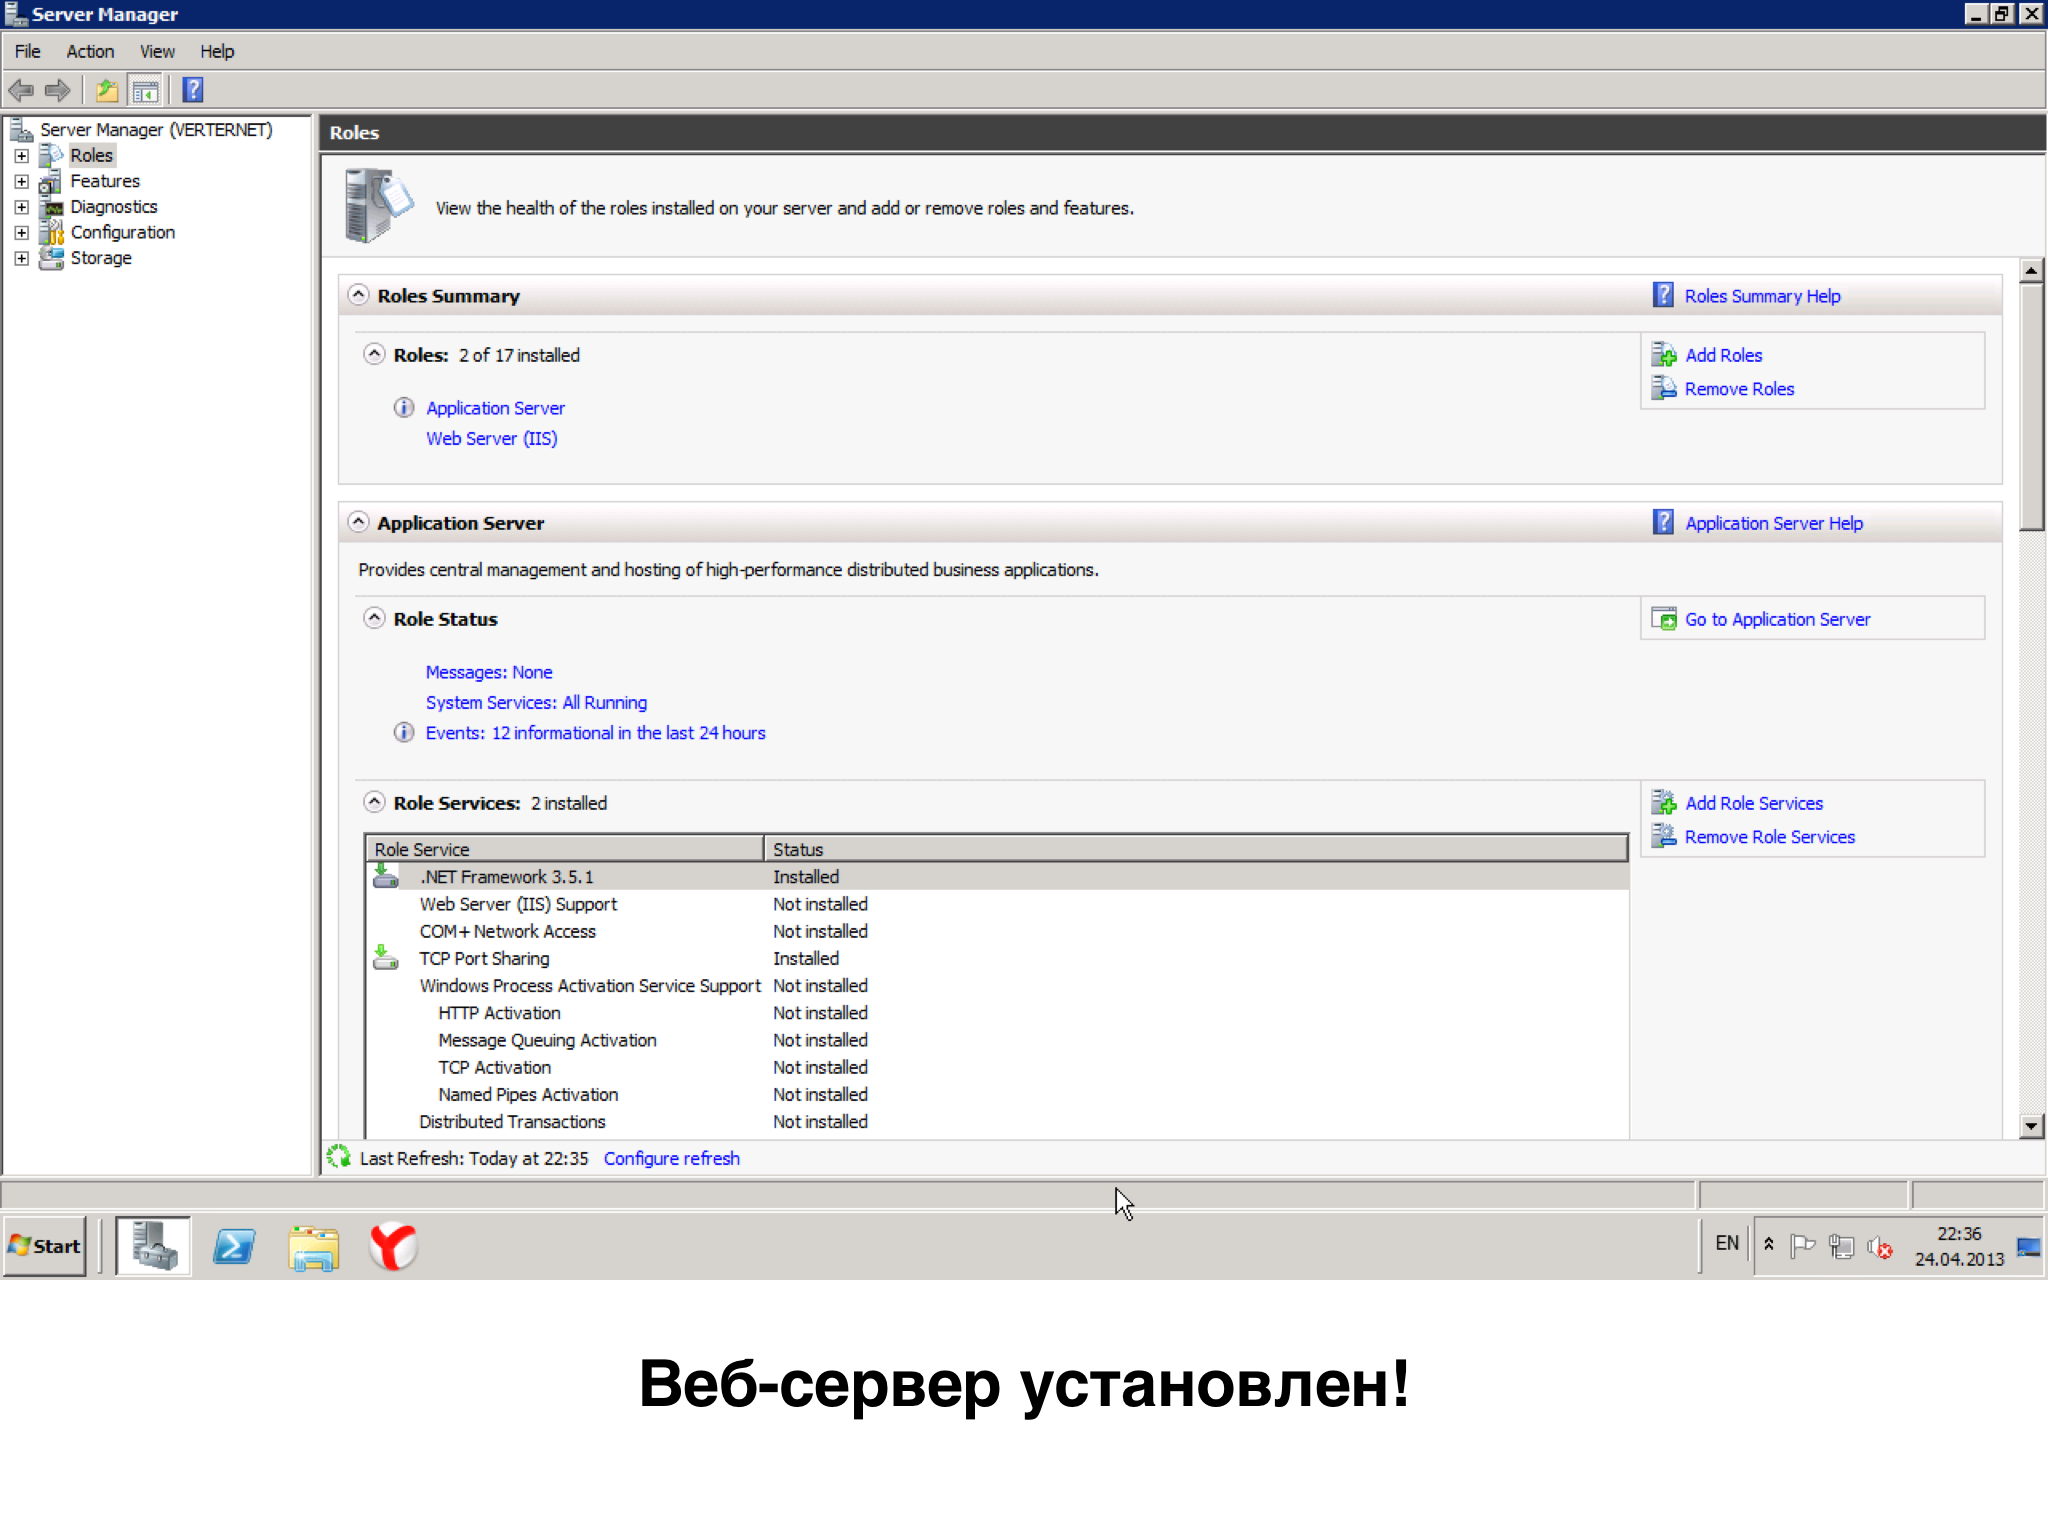The height and width of the screenshot is (1536, 2048).
Task: Click the Remove Role Services icon
Action: click(1664, 837)
